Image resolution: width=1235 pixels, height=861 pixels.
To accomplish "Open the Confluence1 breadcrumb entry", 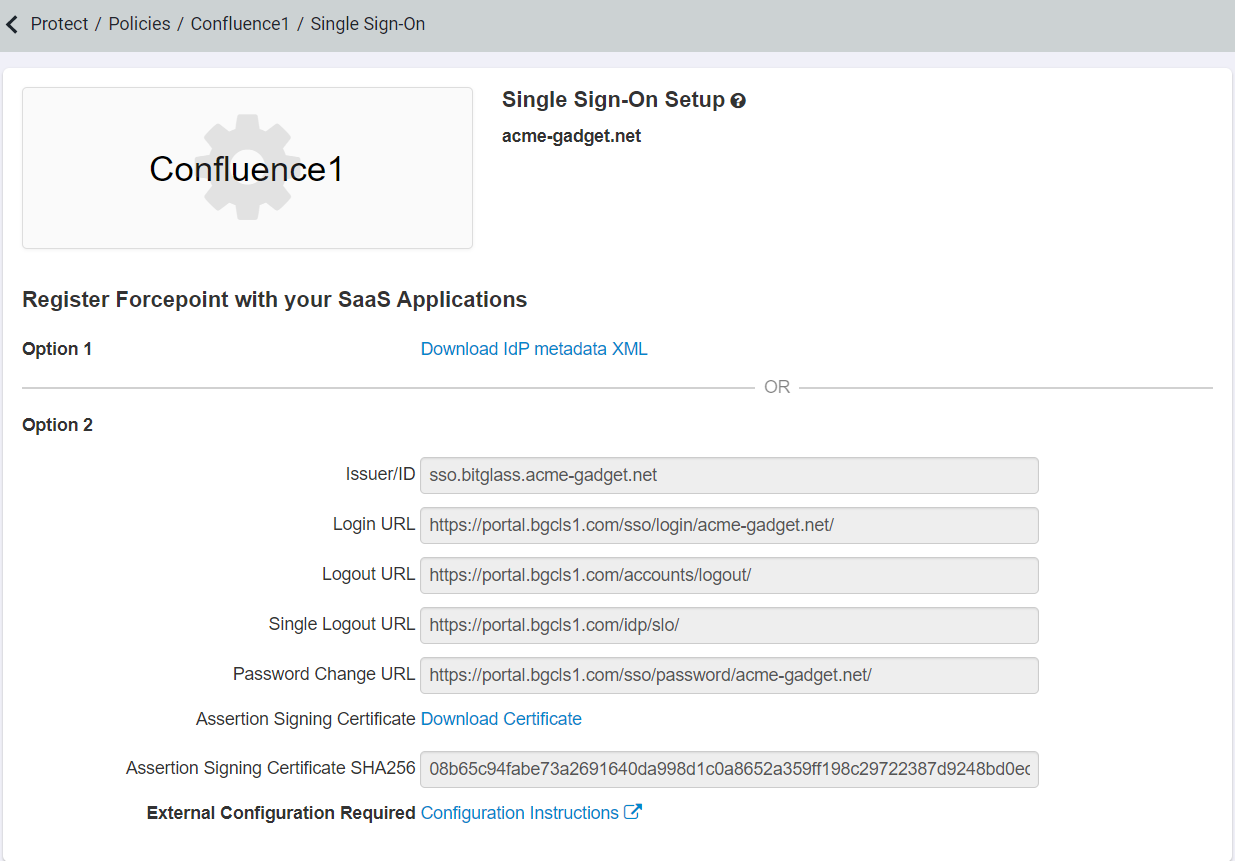I will point(240,23).
